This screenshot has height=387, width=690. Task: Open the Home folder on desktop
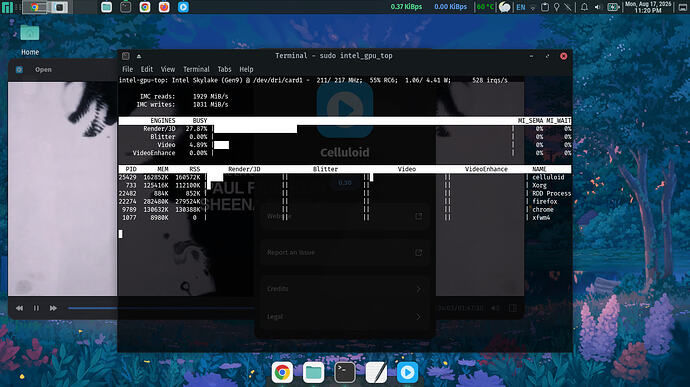pos(29,40)
